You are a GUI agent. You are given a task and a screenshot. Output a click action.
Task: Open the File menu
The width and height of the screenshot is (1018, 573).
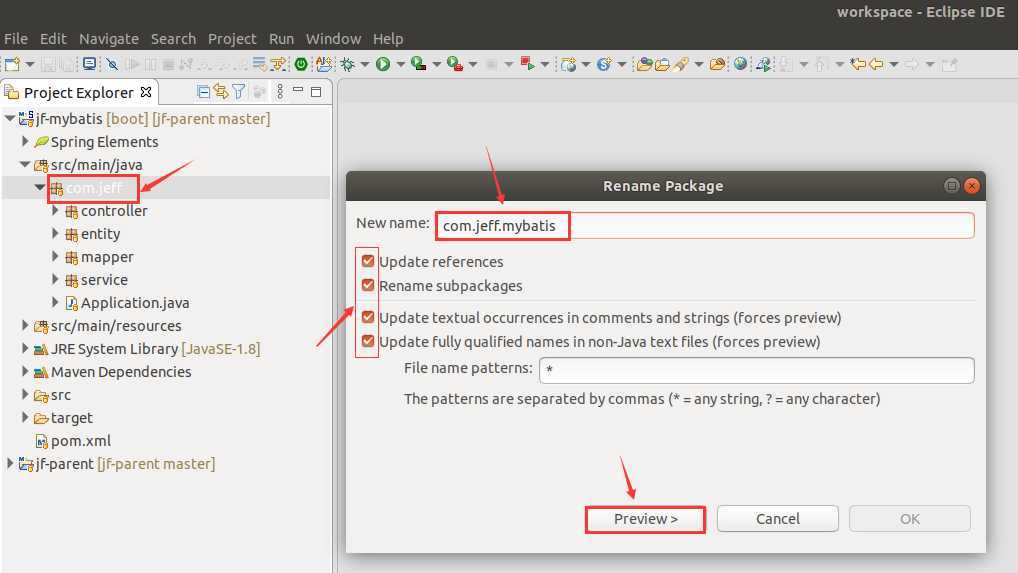(16, 39)
